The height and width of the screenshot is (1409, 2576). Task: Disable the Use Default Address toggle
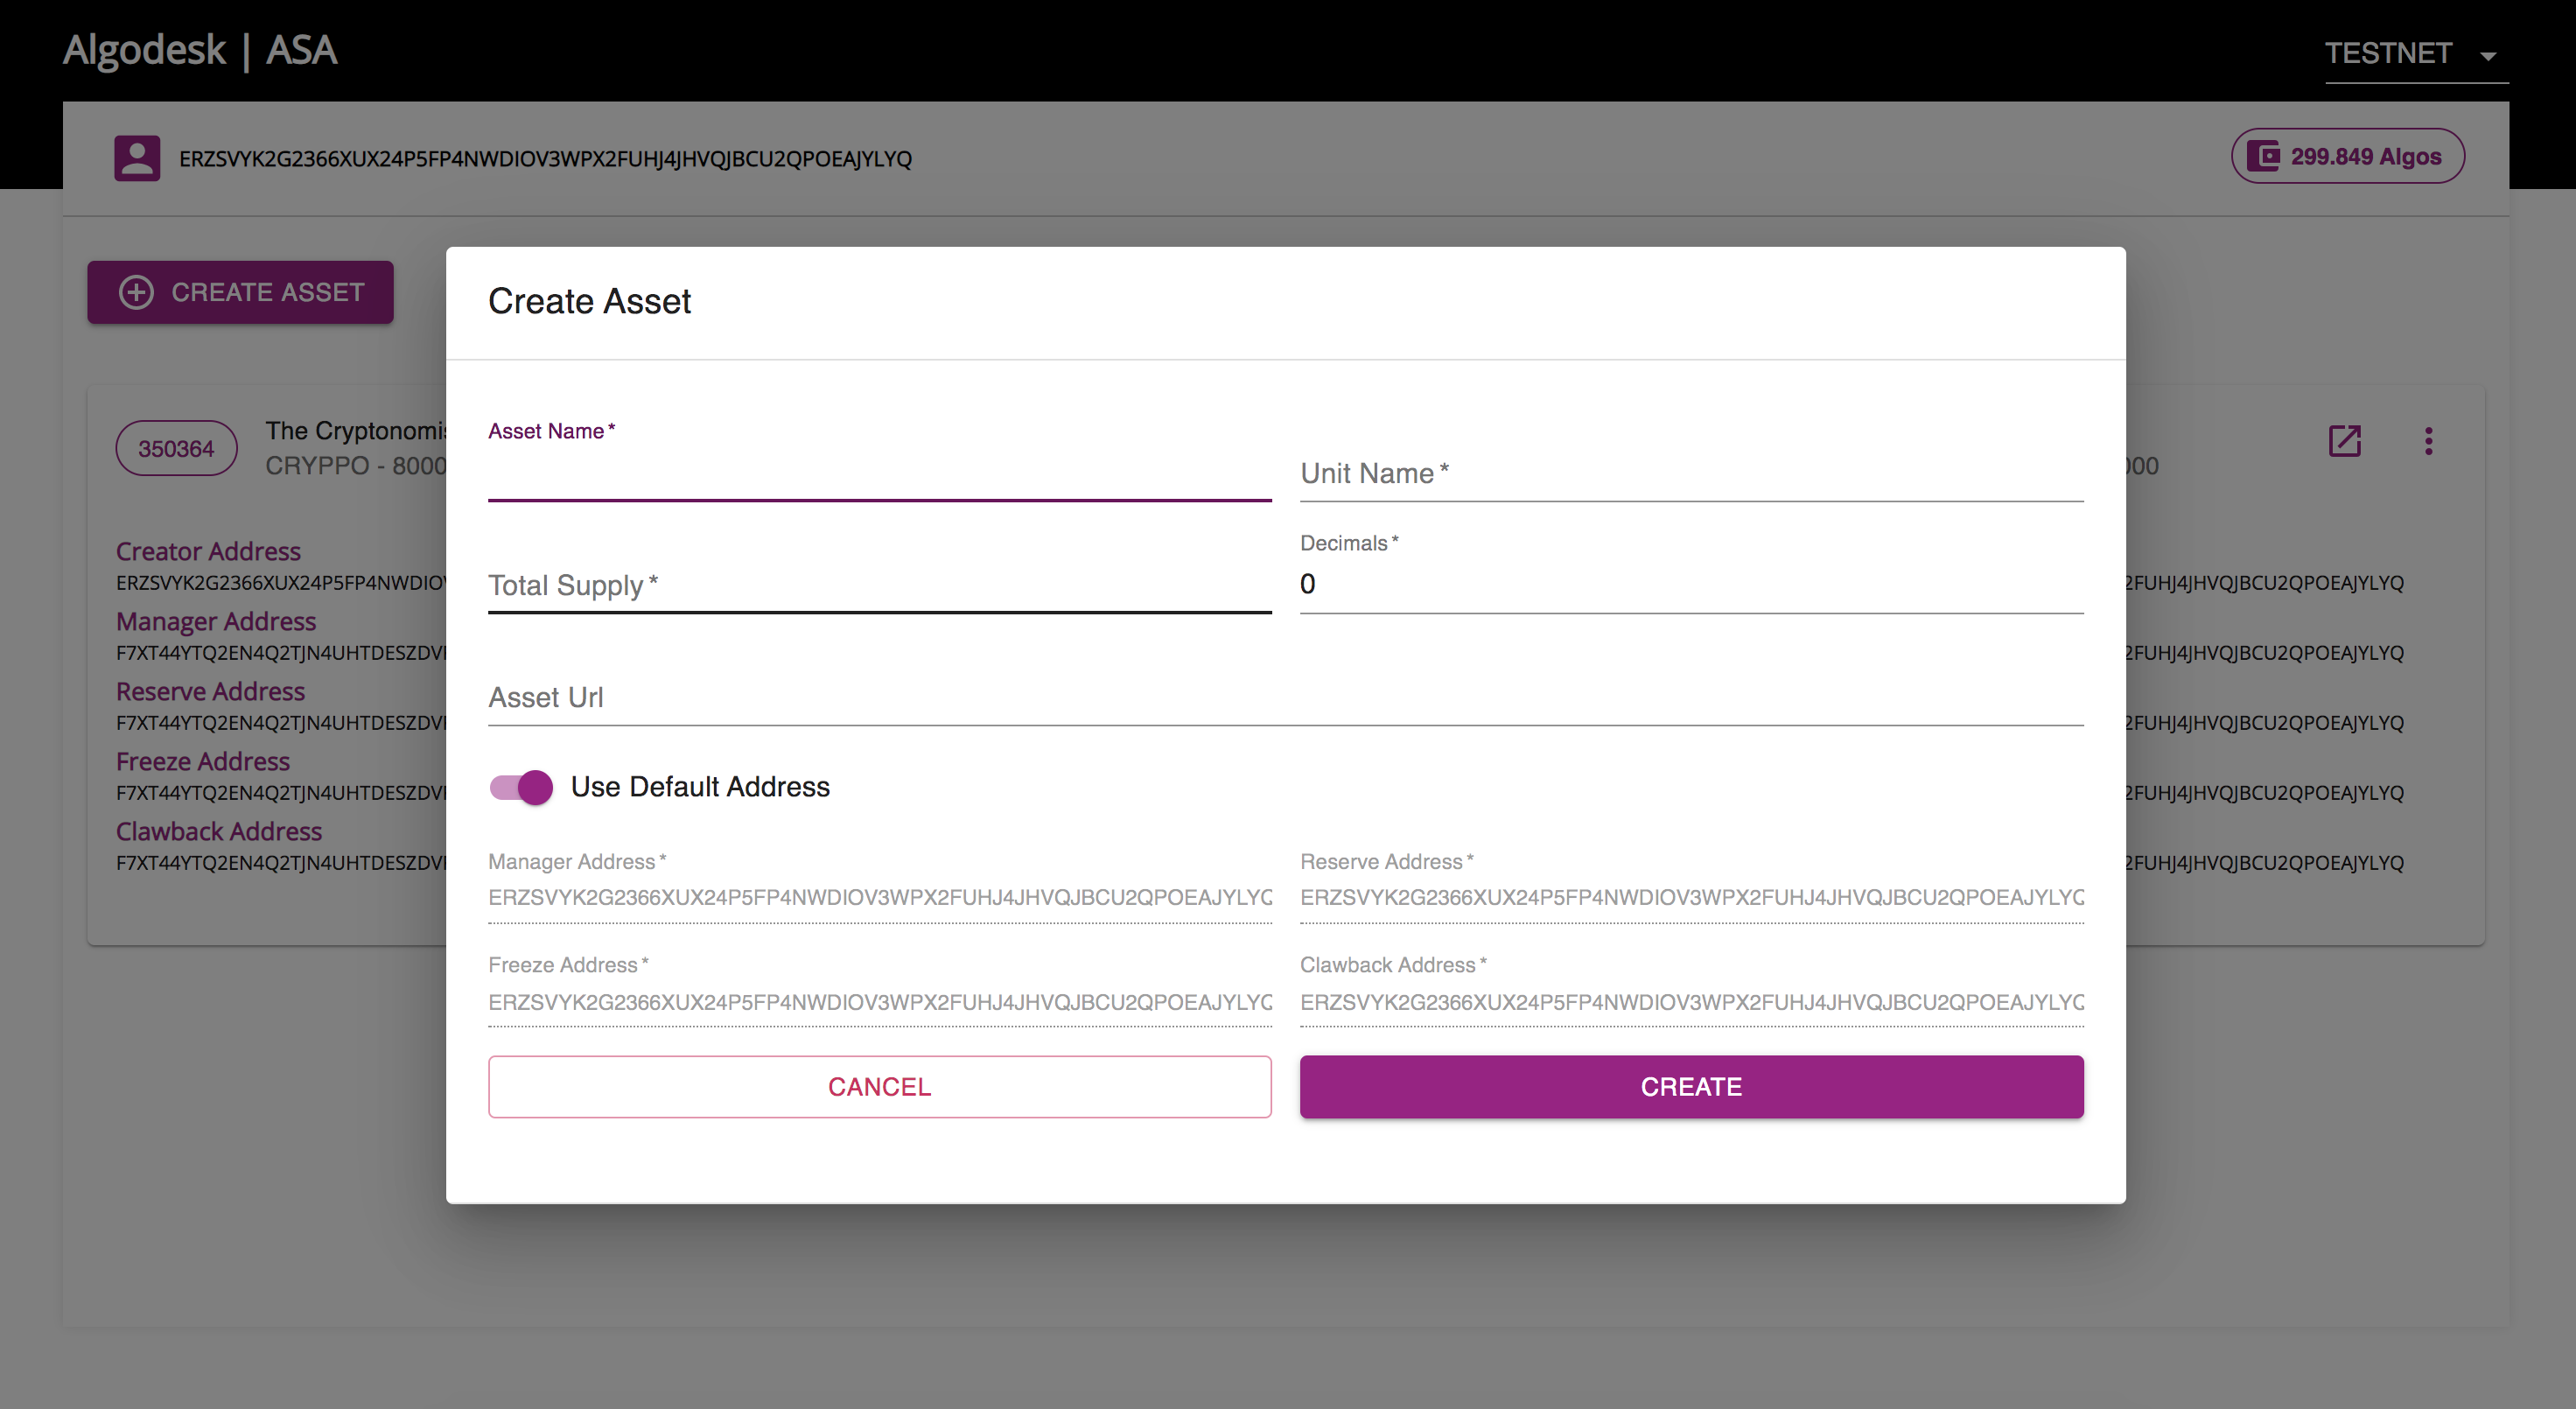pyautogui.click(x=521, y=787)
